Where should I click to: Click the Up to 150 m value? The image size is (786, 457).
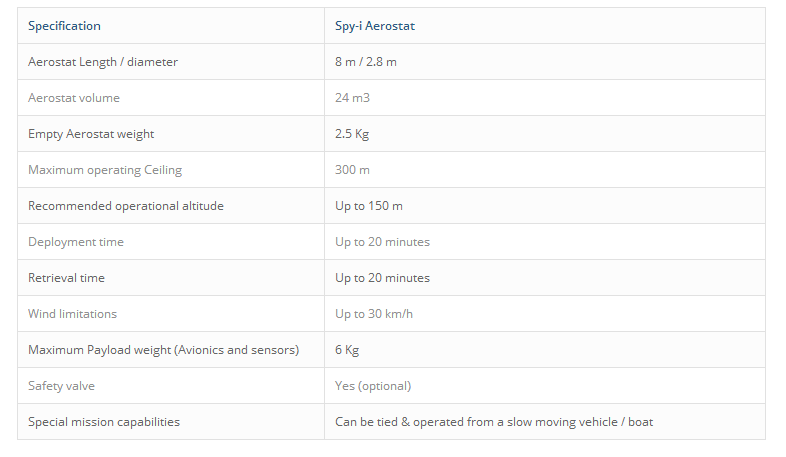[369, 206]
